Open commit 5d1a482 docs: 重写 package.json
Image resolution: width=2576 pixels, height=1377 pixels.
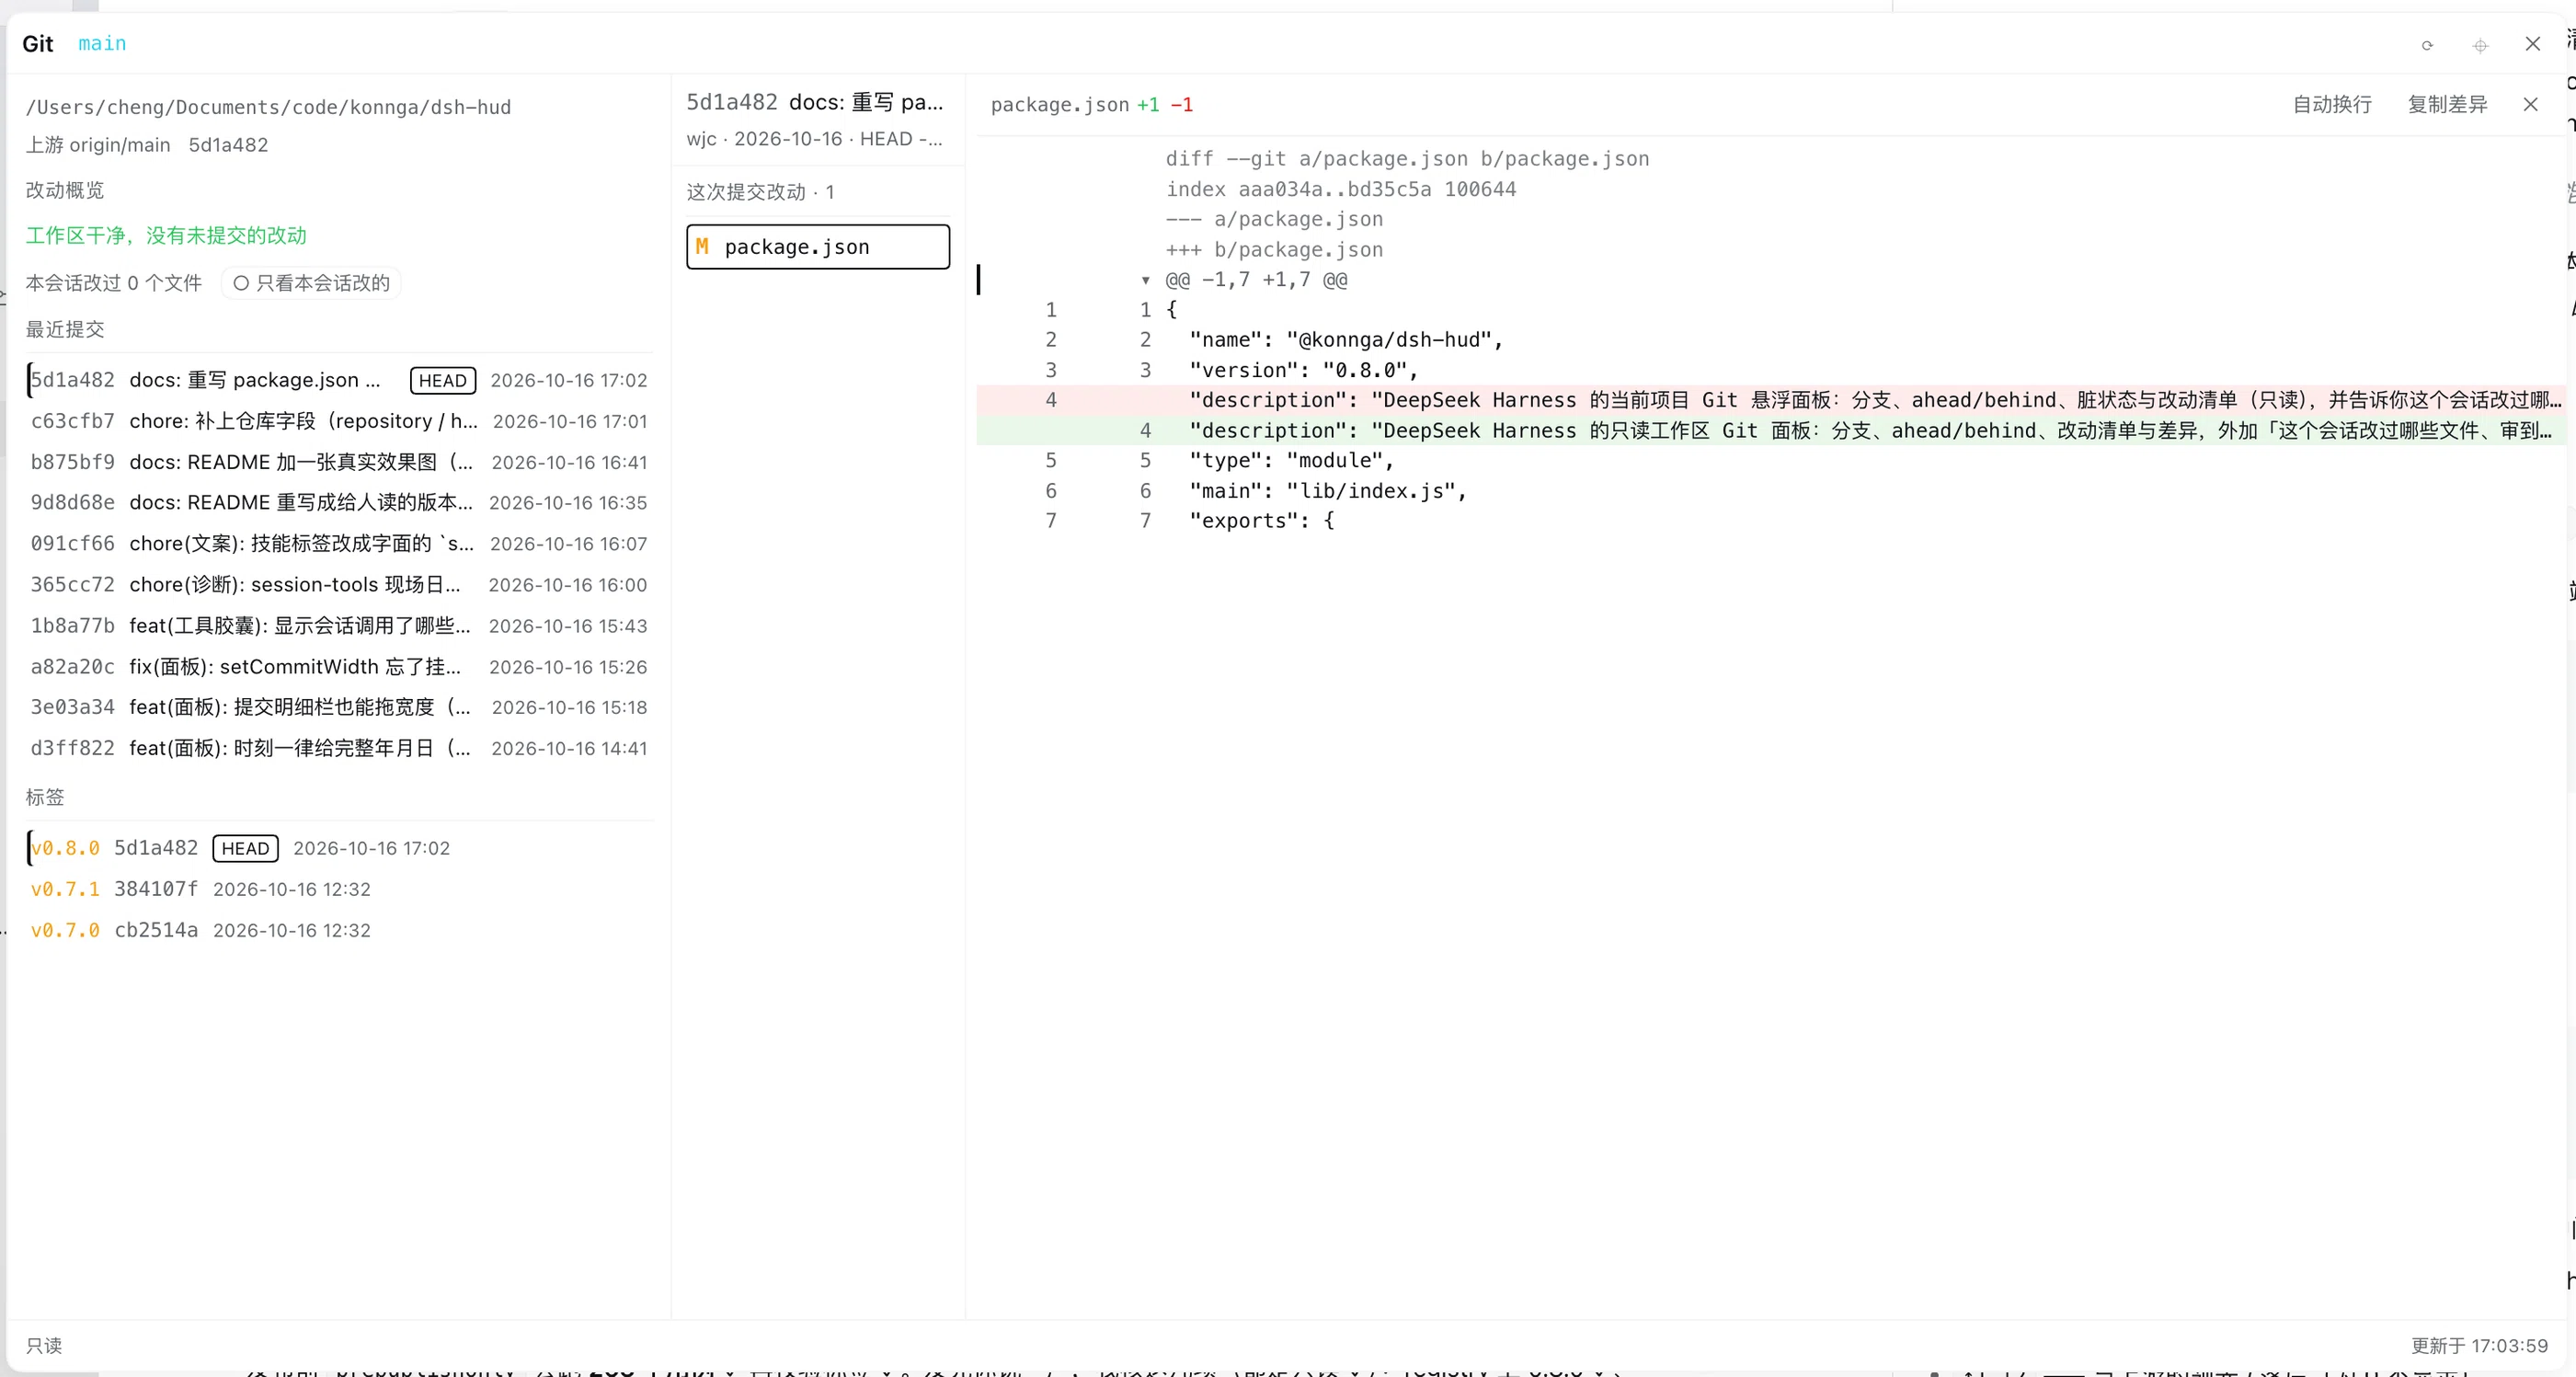(x=339, y=380)
